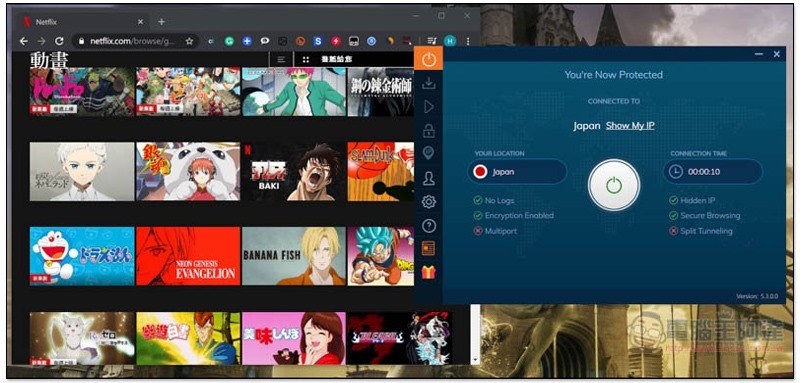Bookmark the page with the star icon
This screenshot has height=383, width=800.
(189, 41)
